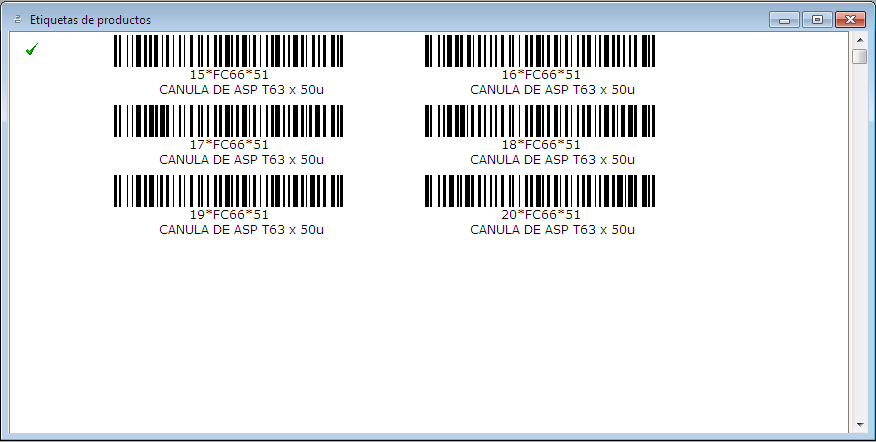Click the scrollbar down arrow
876x442 pixels.
[859, 425]
